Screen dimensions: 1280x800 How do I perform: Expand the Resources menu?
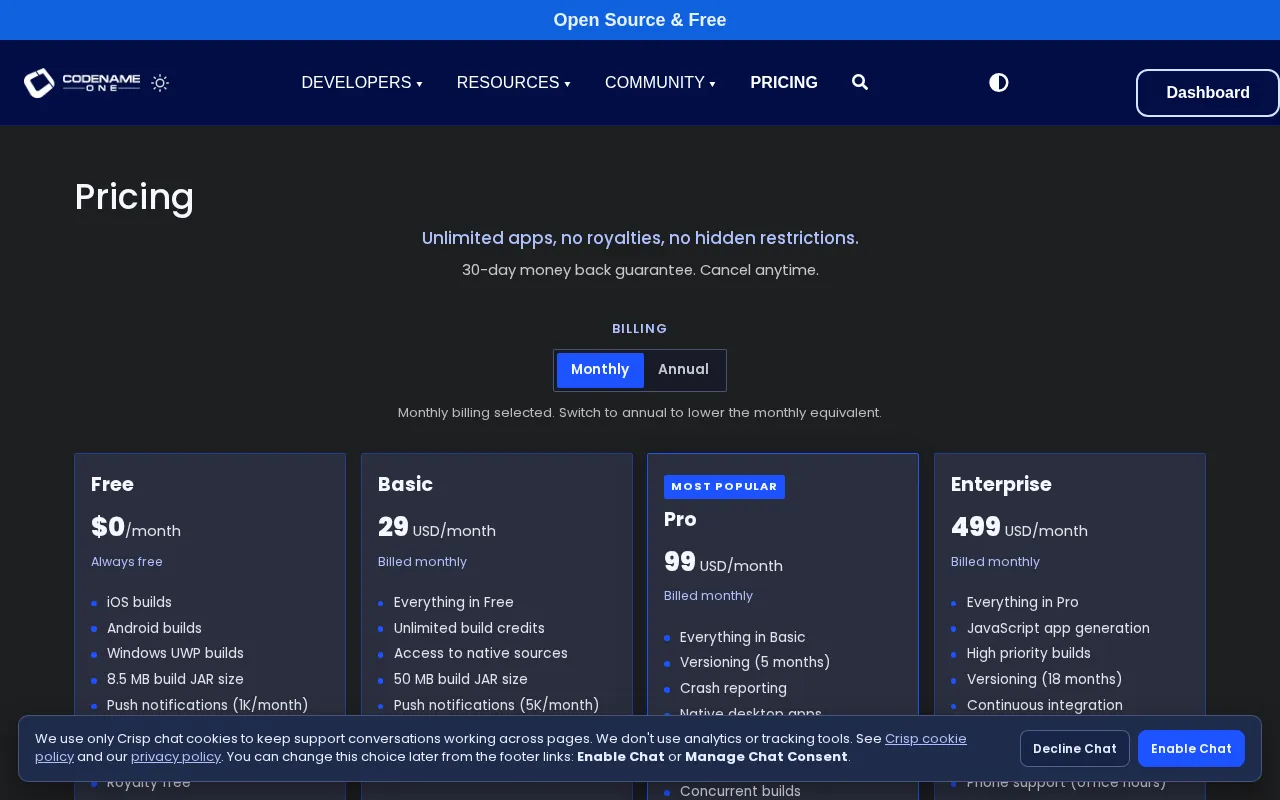[x=514, y=83]
